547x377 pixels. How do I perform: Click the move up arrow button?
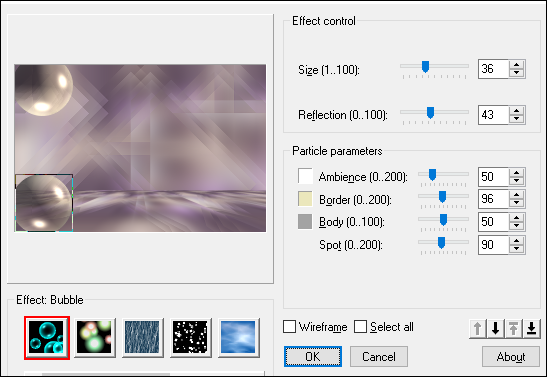(478, 329)
